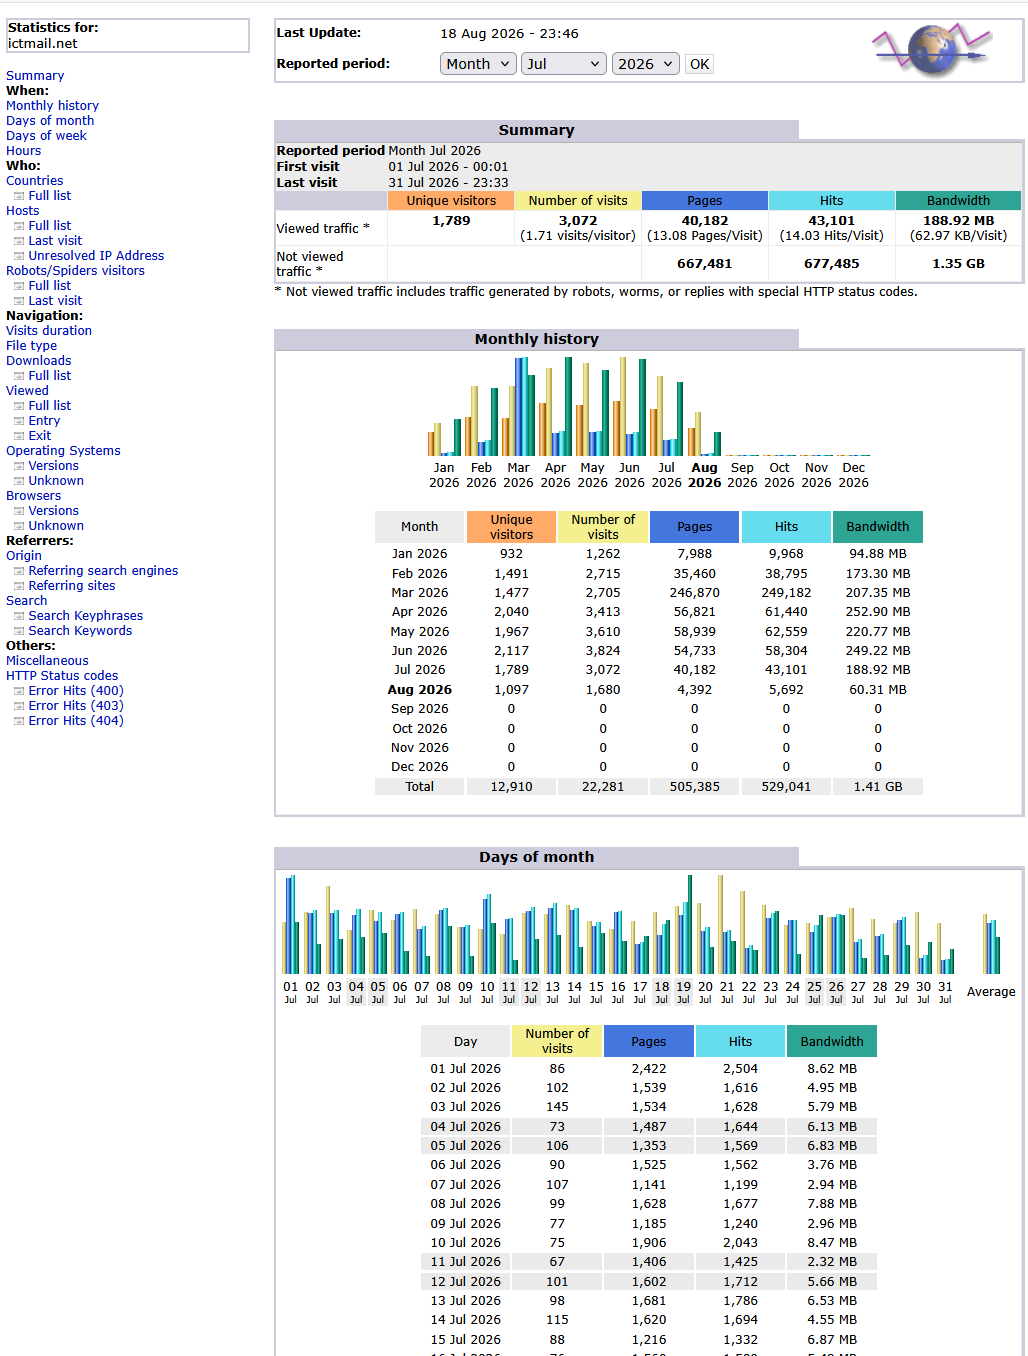
Task: Click the Average bars in Days chart
Action: [991, 944]
